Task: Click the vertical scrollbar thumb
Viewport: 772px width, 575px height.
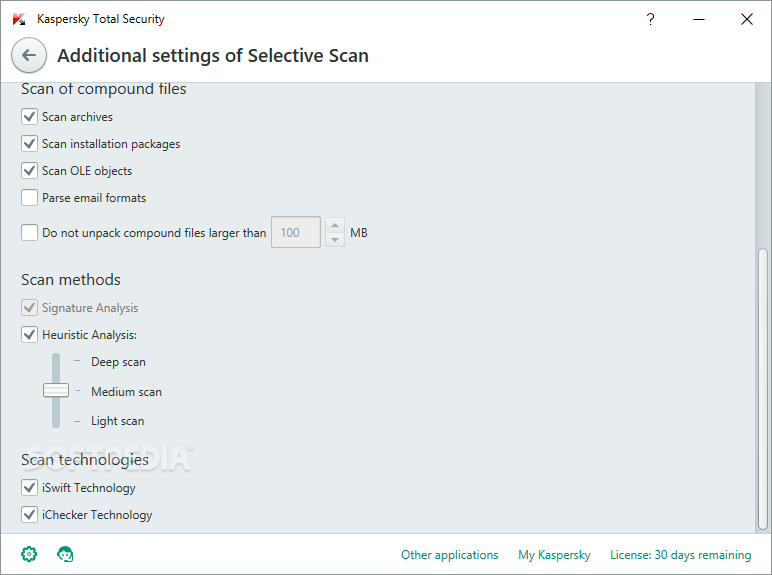Action: click(x=763, y=389)
